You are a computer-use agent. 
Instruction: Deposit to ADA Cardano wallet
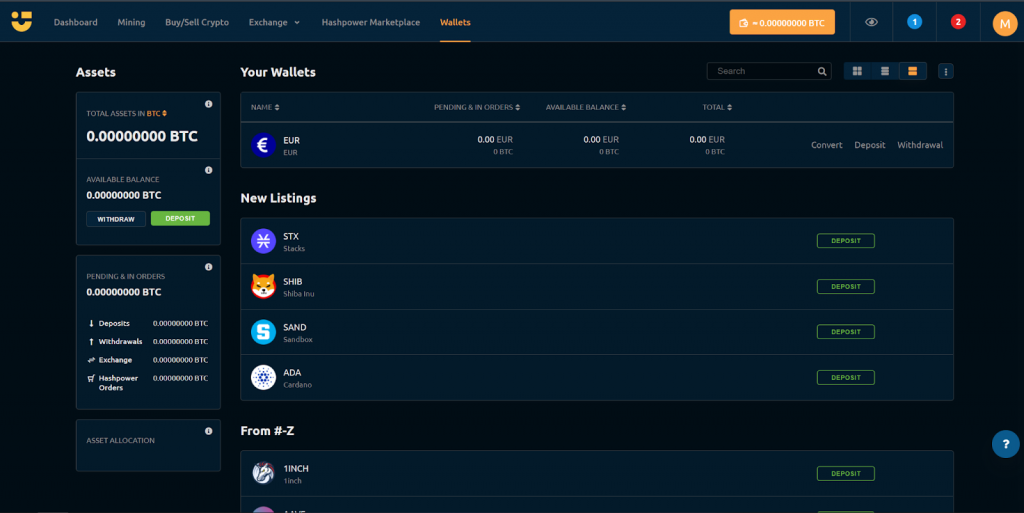pyautogui.click(x=846, y=377)
